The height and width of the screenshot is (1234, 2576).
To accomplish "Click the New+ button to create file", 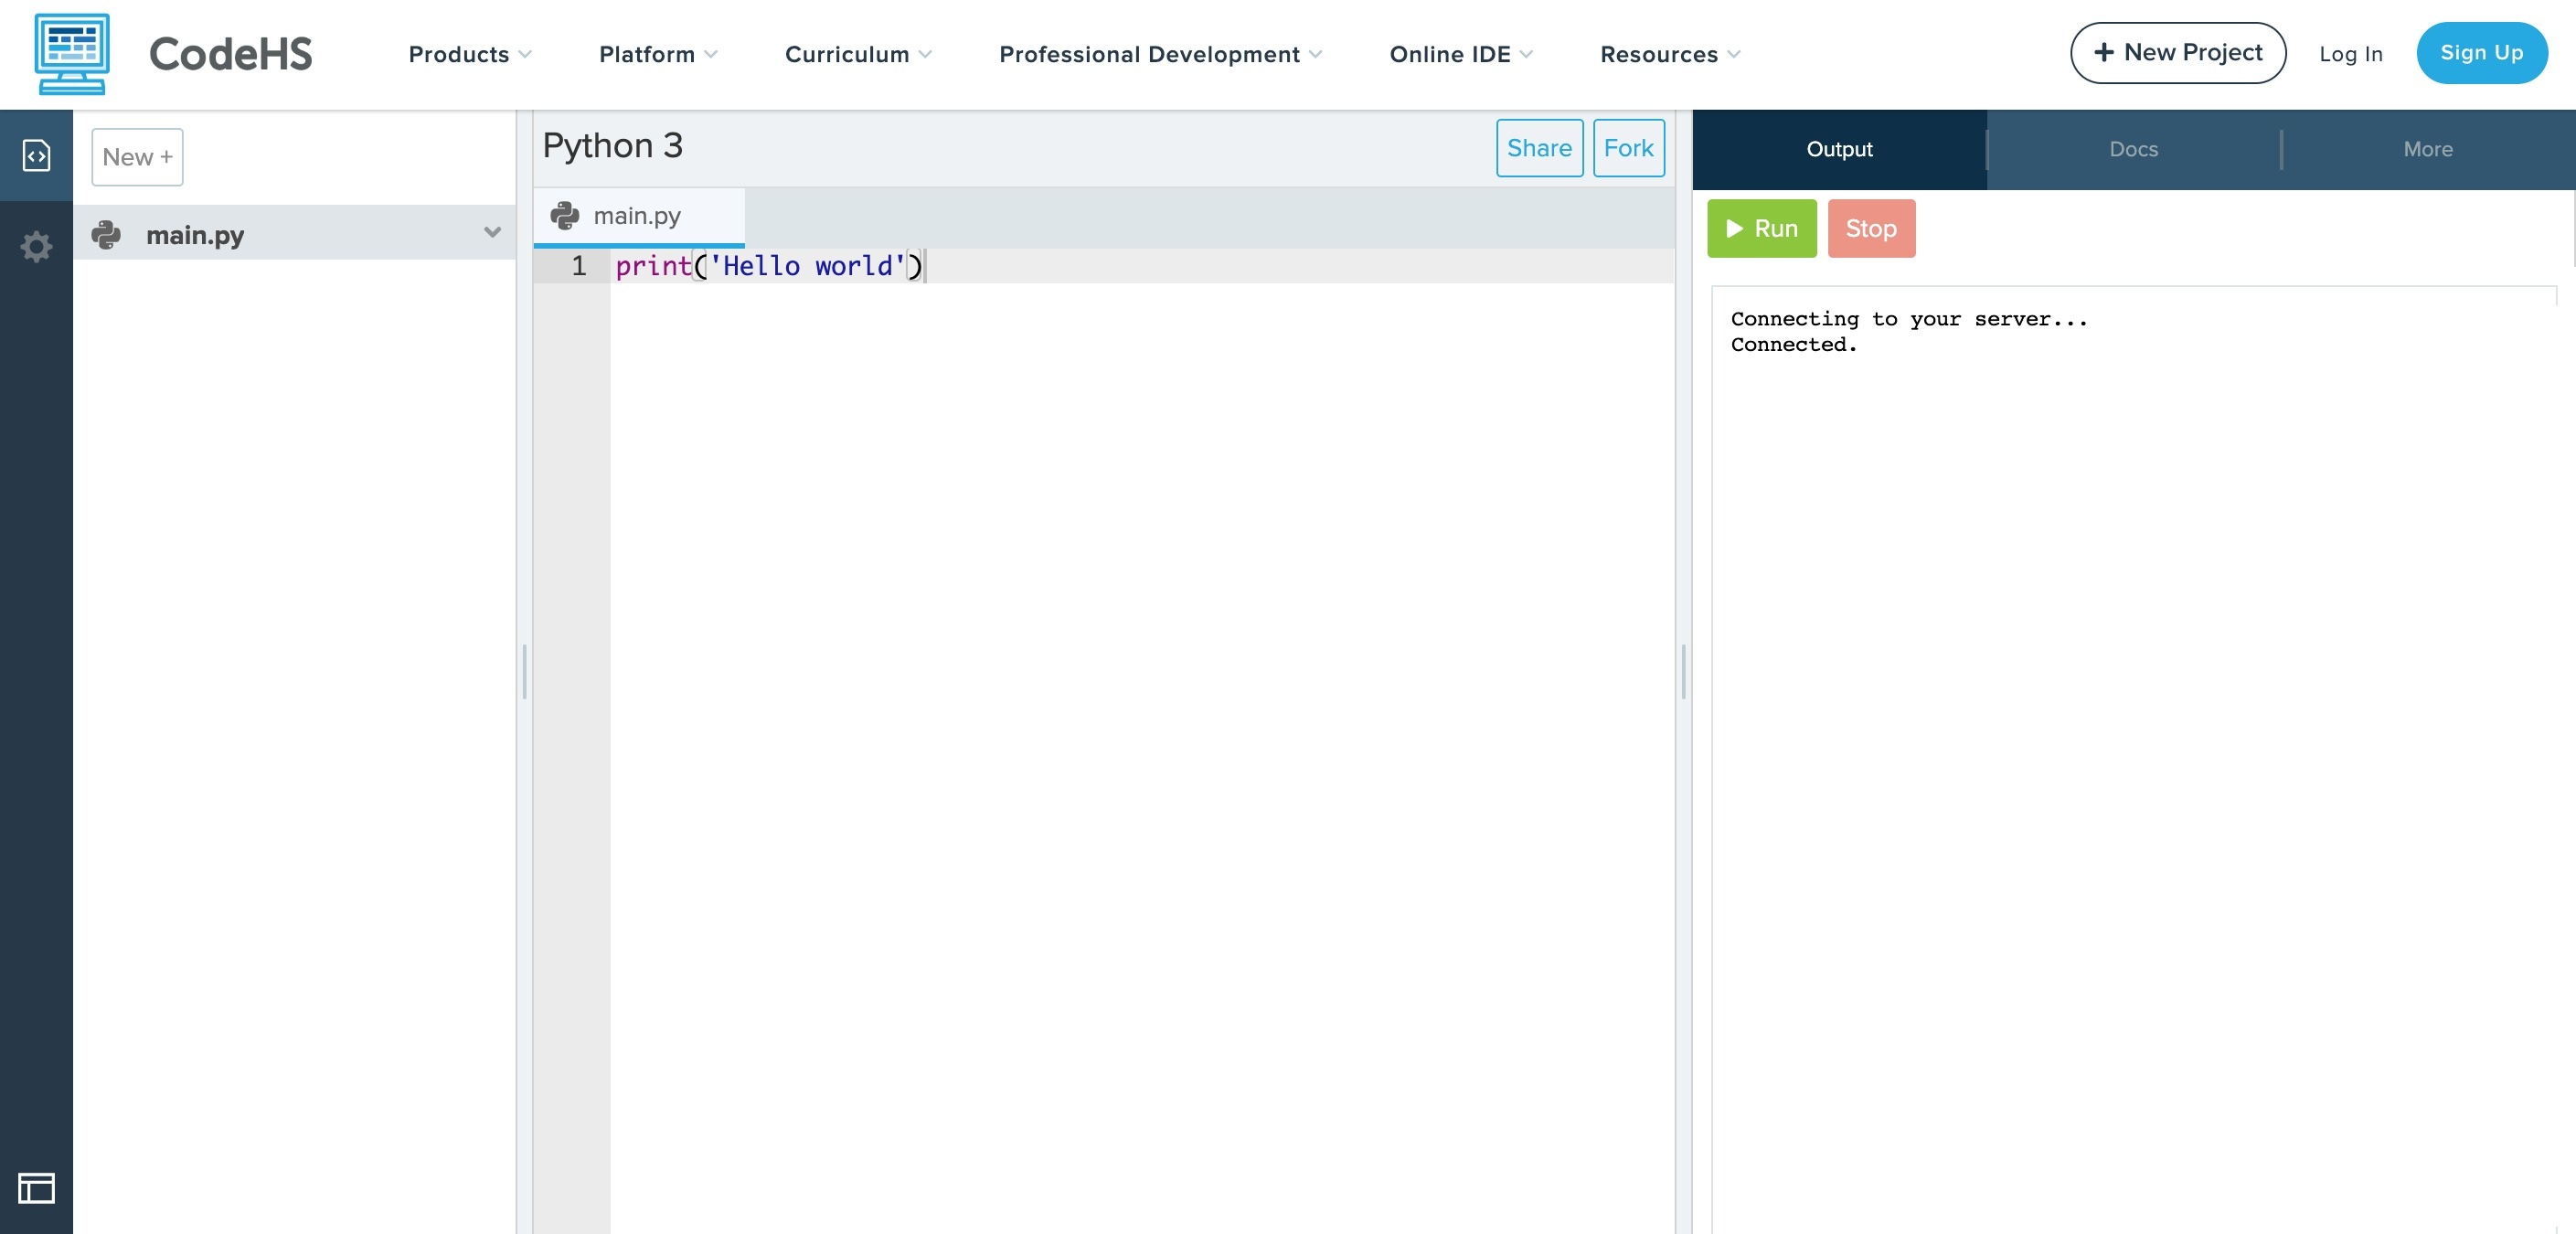I will 136,156.
